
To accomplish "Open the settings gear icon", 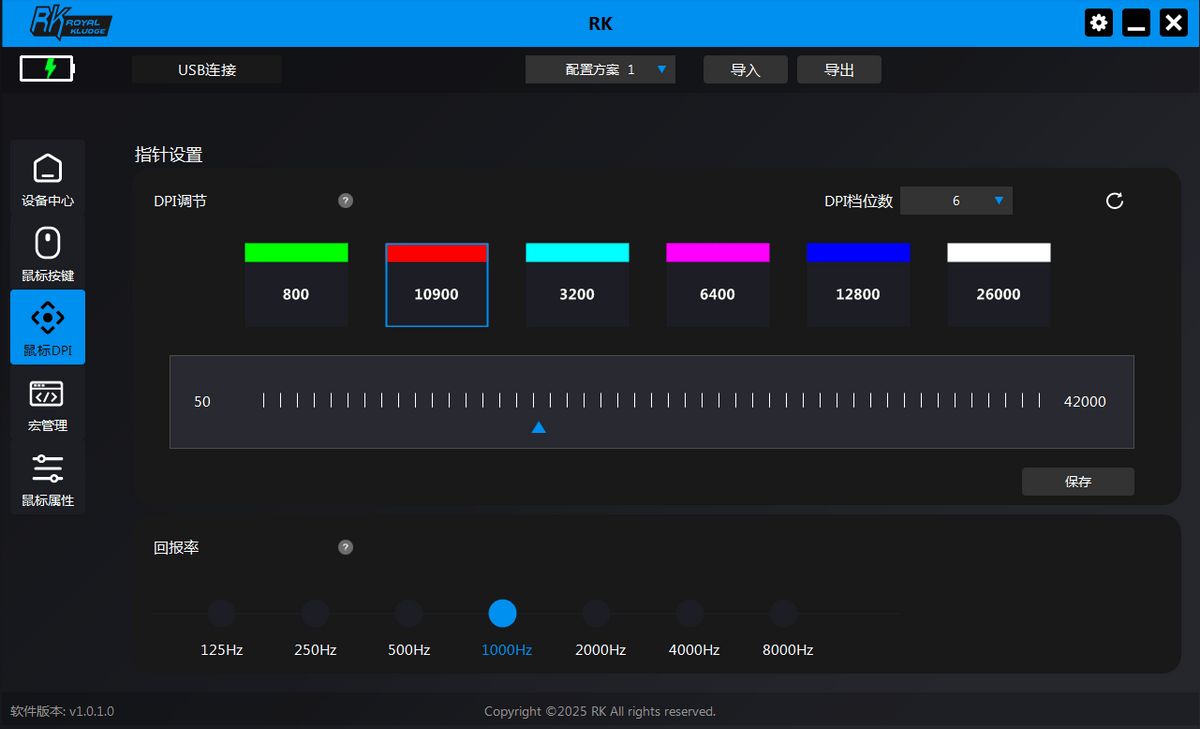I will [1099, 23].
